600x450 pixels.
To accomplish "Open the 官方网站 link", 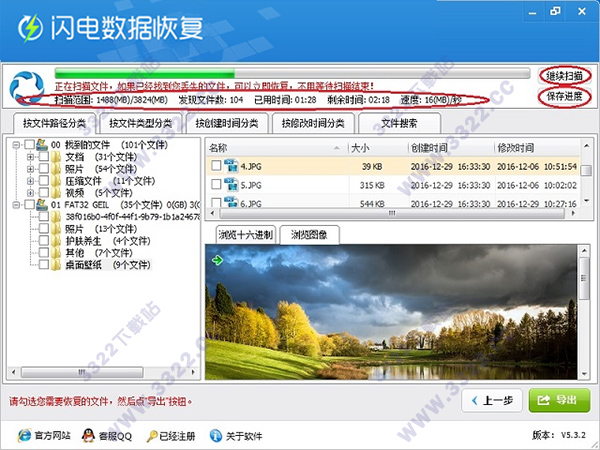I will 44,435.
